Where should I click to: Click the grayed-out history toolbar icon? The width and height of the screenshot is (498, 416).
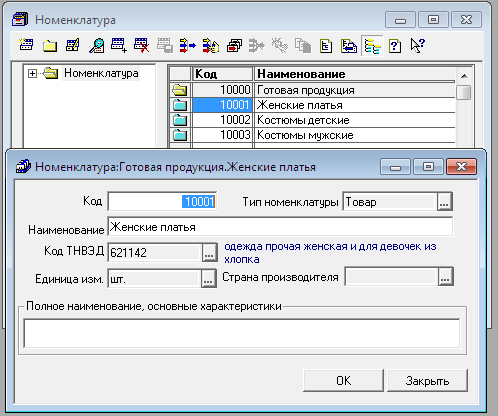click(165, 45)
